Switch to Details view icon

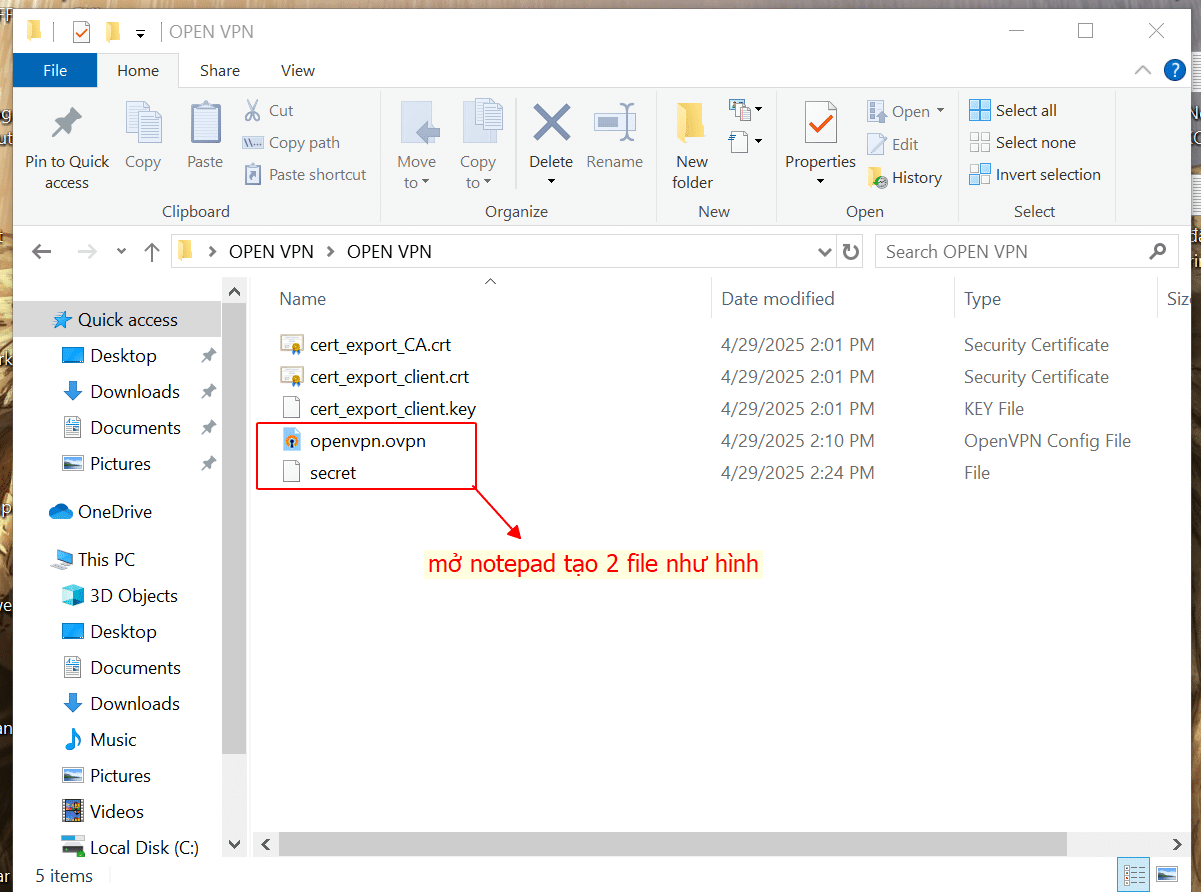coord(1134,873)
